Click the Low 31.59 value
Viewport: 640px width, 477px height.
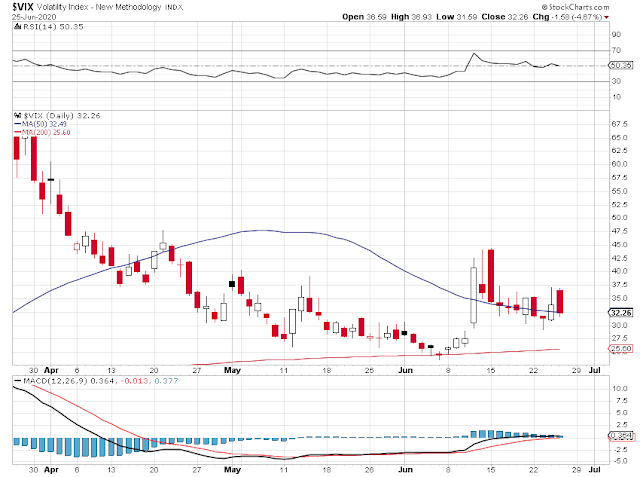456,17
